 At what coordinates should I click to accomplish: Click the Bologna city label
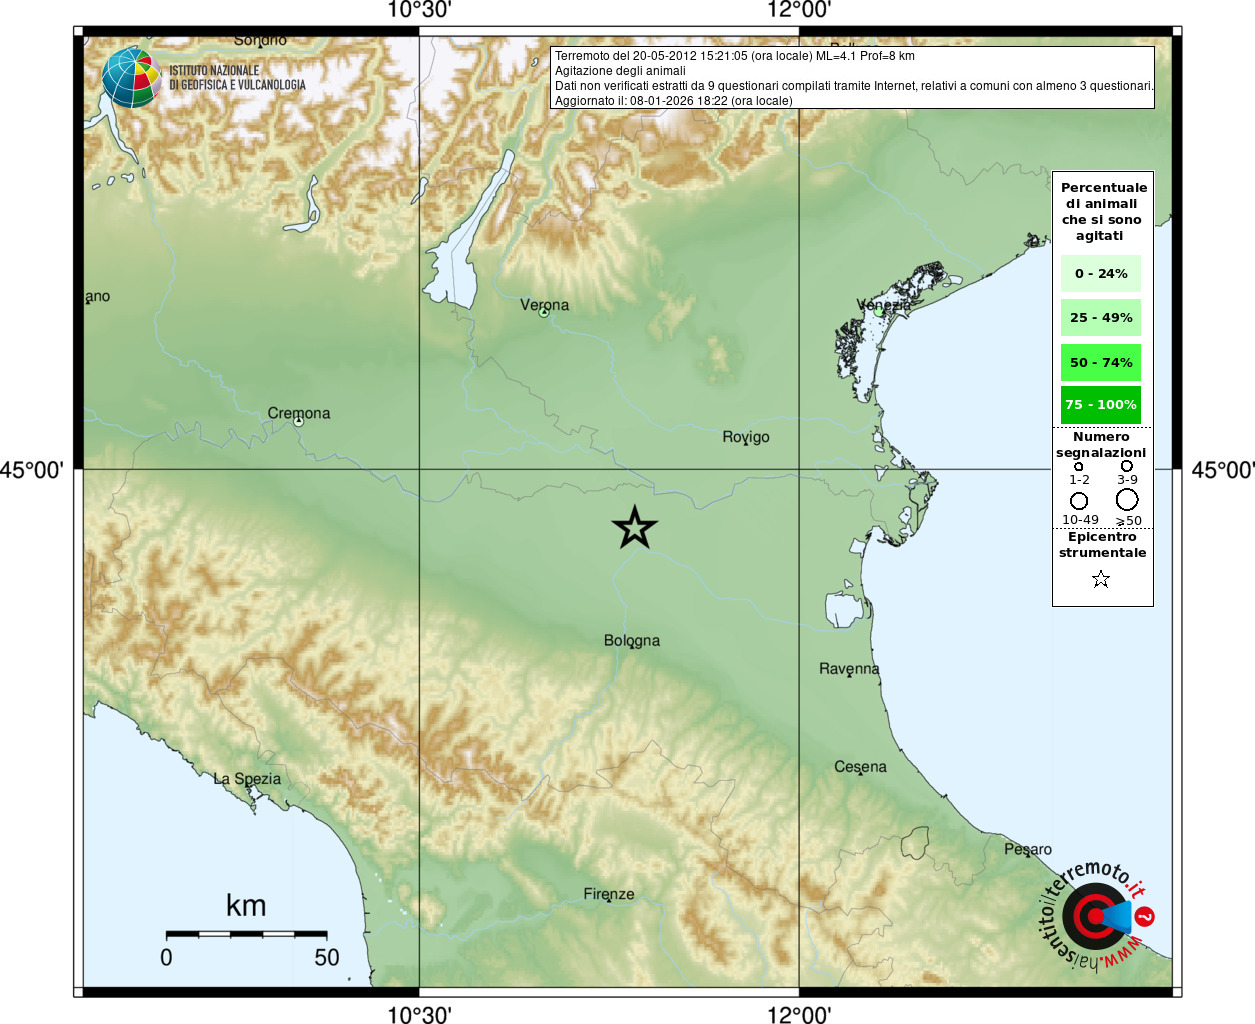pyautogui.click(x=632, y=640)
